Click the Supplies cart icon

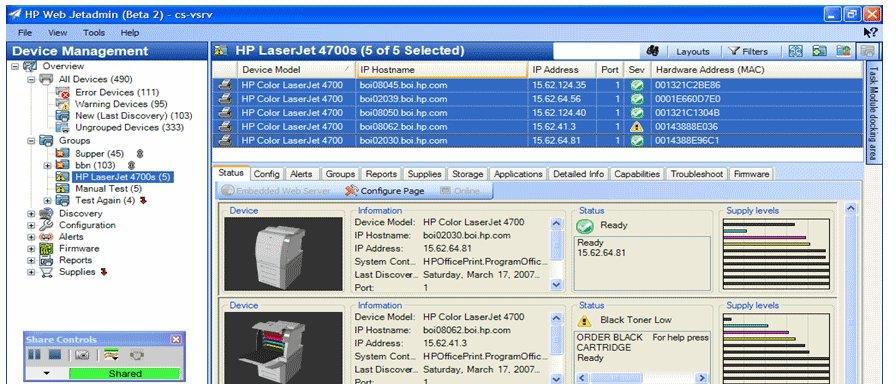(46, 272)
